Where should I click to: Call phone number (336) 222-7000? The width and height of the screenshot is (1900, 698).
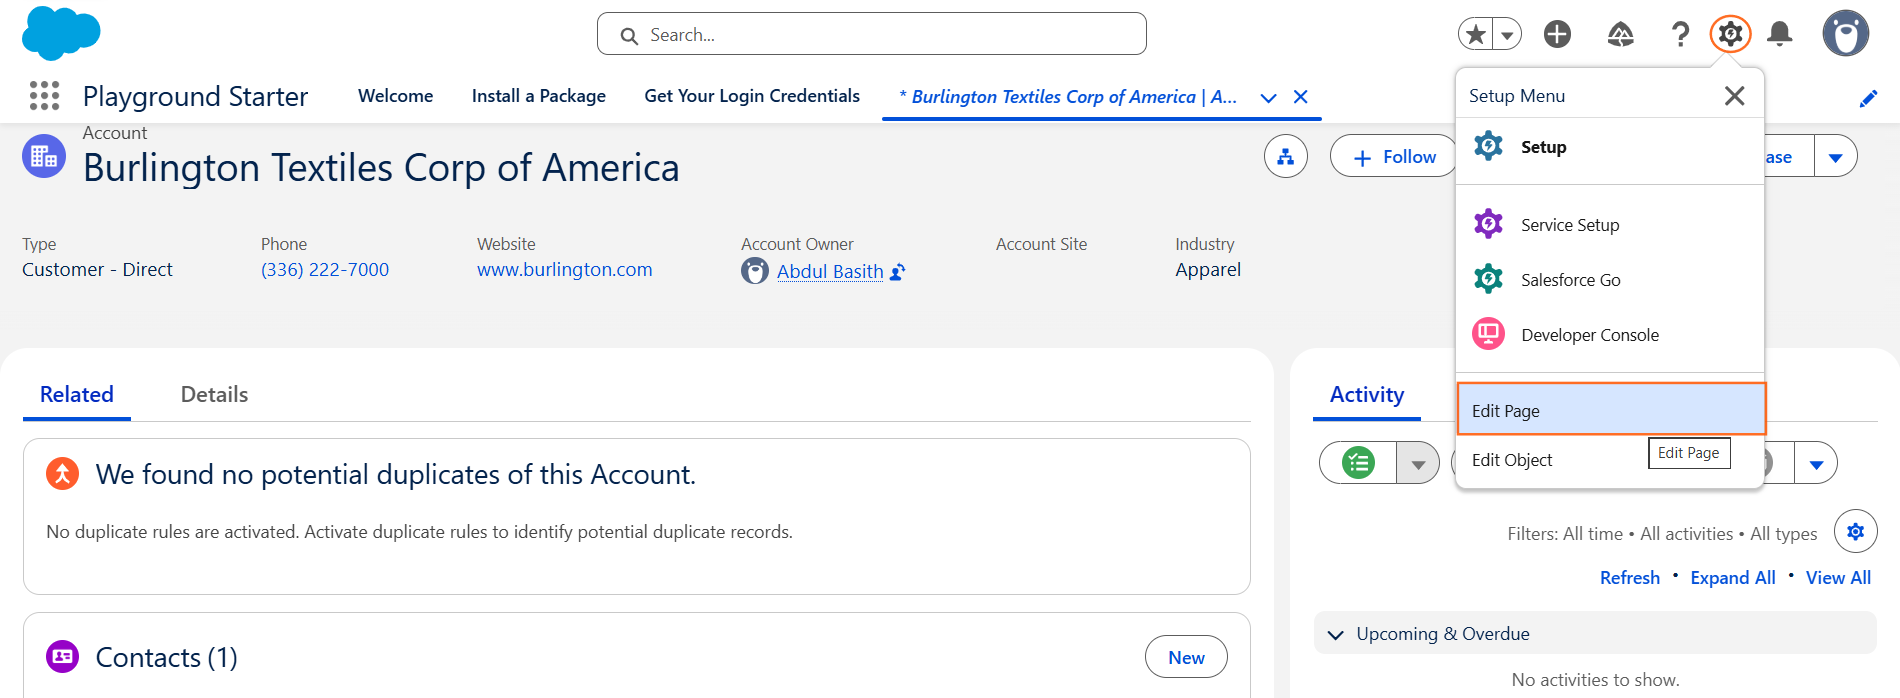tap(325, 270)
